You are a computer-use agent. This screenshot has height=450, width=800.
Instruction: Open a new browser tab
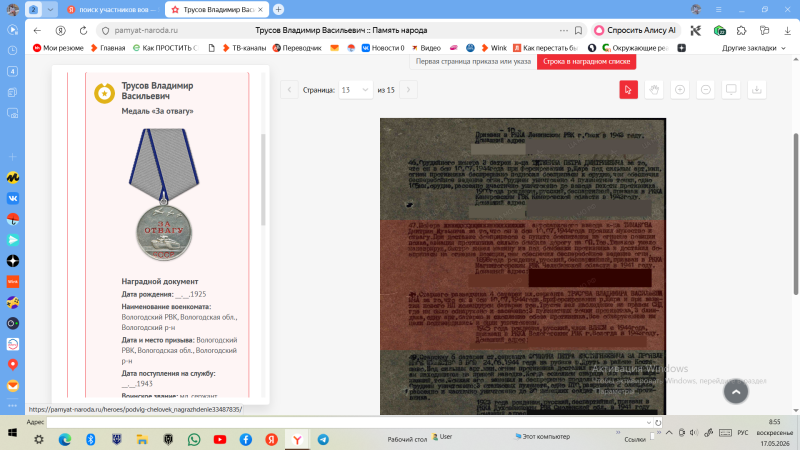coord(278,9)
